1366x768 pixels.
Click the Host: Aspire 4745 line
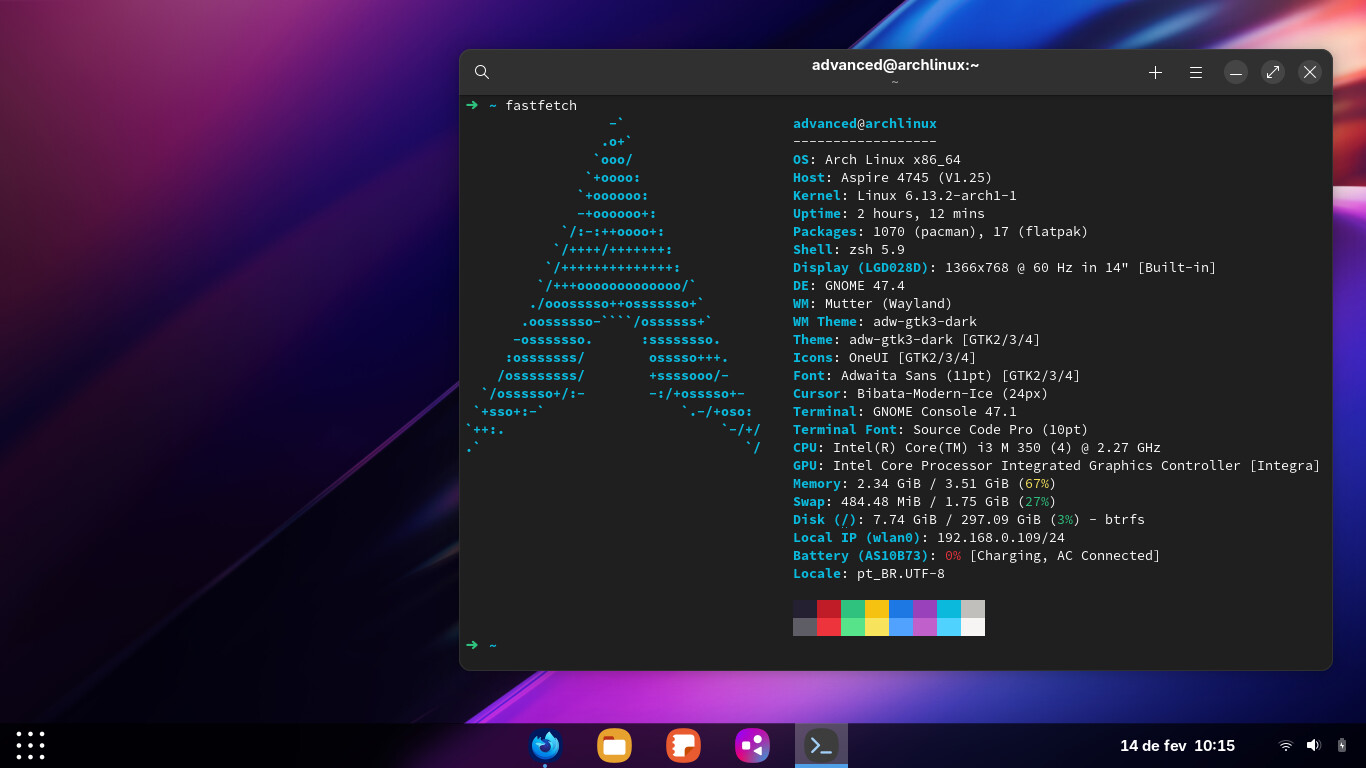[893, 177]
